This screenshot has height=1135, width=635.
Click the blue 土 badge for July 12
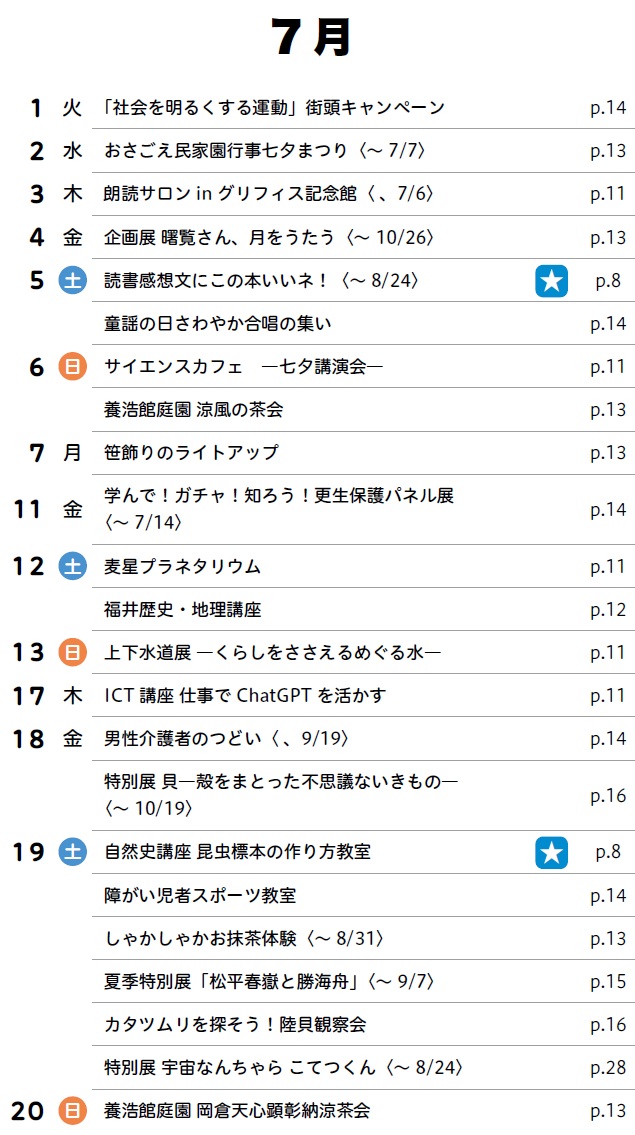pos(72,567)
